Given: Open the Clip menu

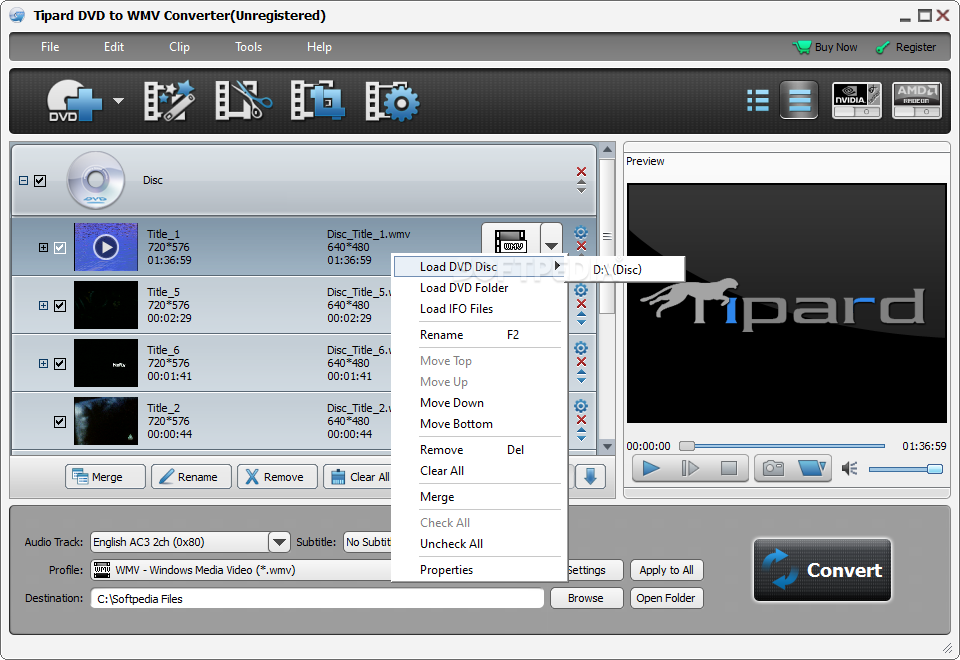Looking at the screenshot, I should [179, 47].
